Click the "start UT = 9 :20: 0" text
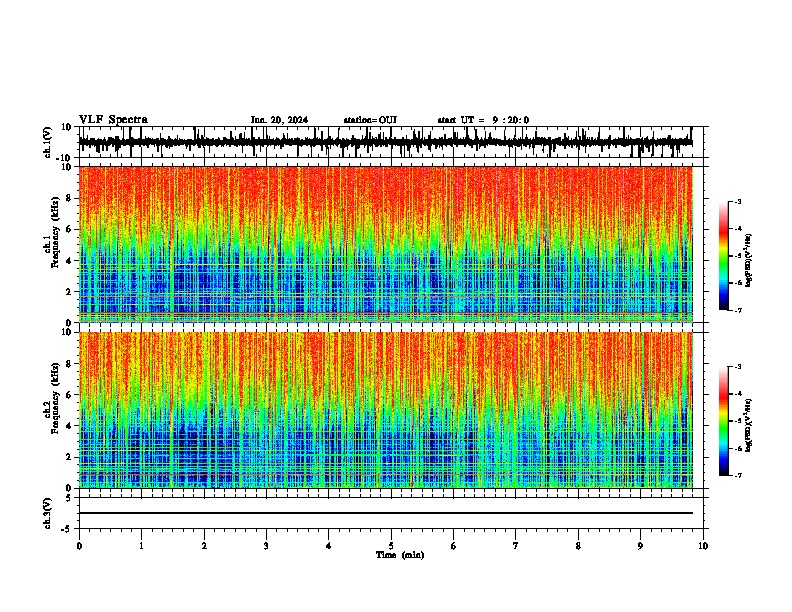Screen dimensions: 792x612 [483, 120]
